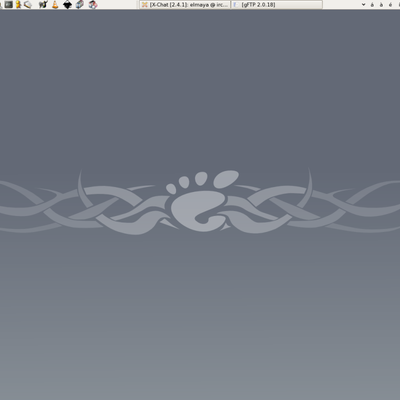Image resolution: width=400 pixels, height=400 pixels.
Task: Click the grey disc launcher icon
Action: click(x=28, y=4)
